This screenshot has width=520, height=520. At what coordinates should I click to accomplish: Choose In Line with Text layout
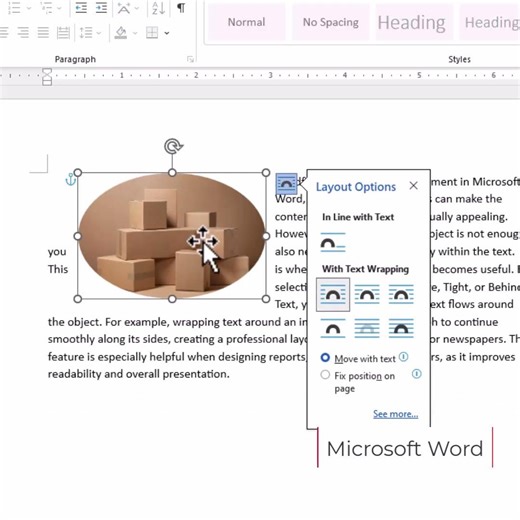[333, 242]
